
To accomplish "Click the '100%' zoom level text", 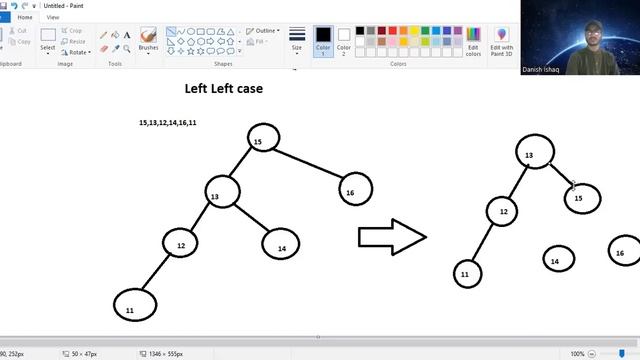I will point(577,354).
